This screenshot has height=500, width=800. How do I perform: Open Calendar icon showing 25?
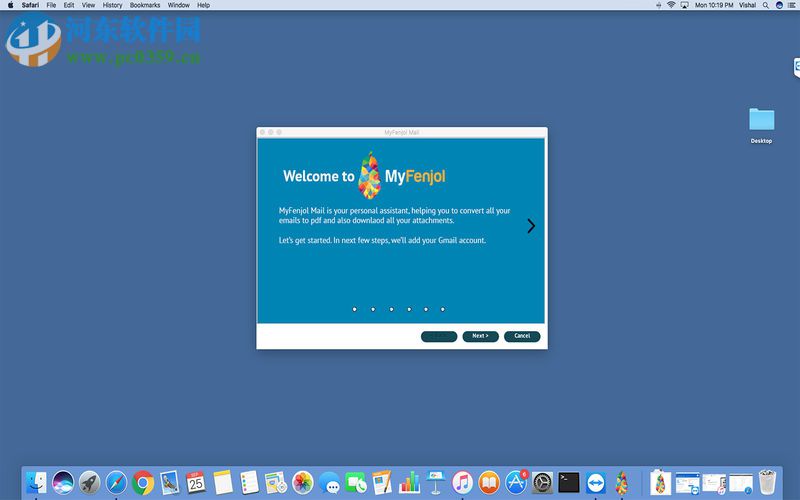click(x=196, y=482)
